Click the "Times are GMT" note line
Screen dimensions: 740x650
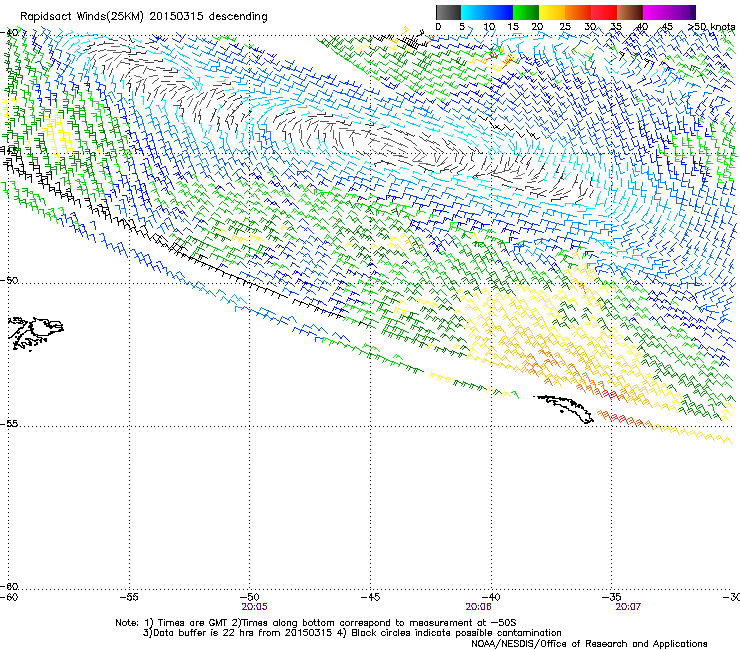[x=316, y=623]
